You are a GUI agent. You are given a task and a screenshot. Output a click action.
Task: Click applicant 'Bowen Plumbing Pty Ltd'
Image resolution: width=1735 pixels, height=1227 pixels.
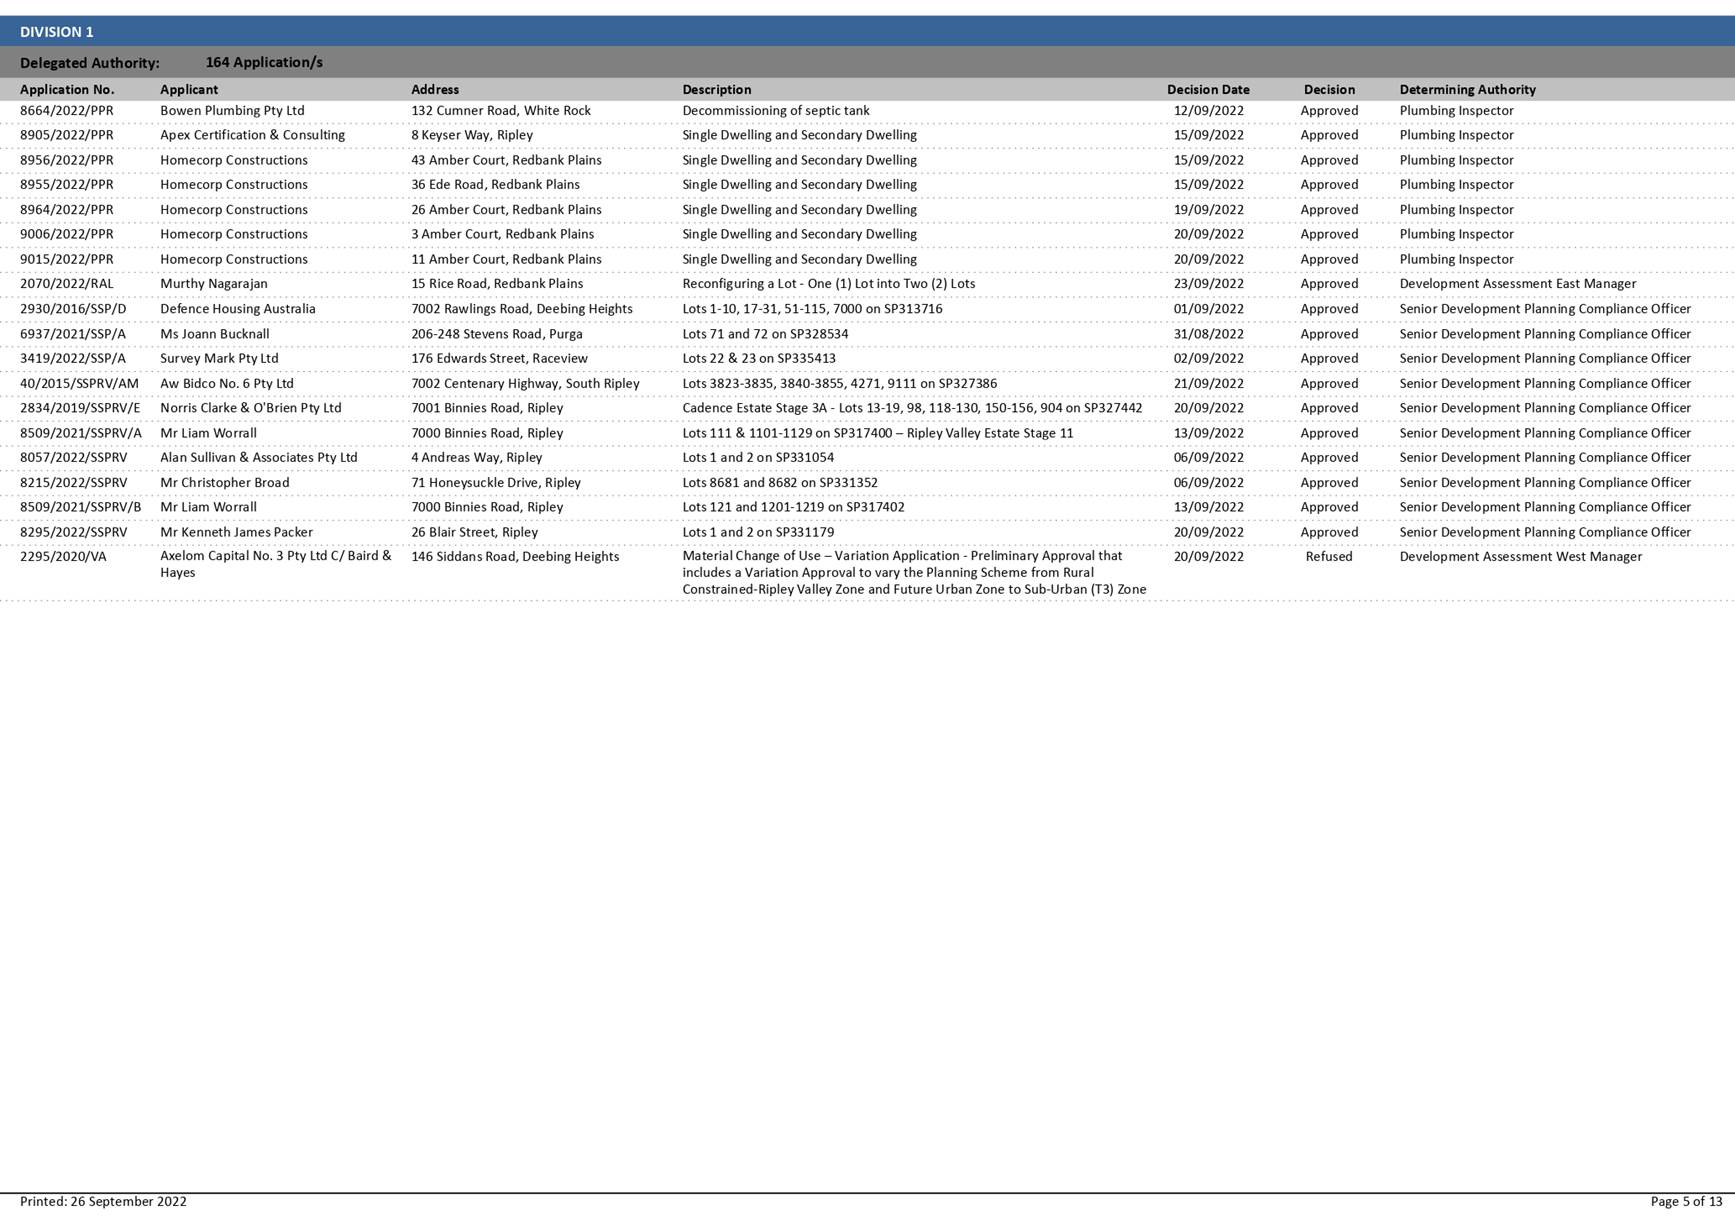[232, 110]
